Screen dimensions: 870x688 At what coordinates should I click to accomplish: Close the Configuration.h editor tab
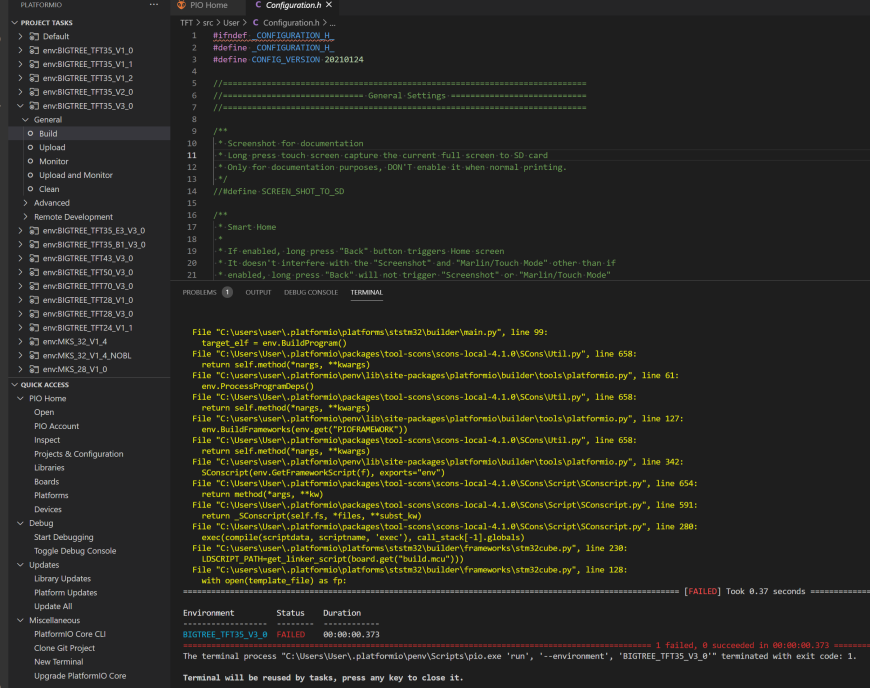329,4
